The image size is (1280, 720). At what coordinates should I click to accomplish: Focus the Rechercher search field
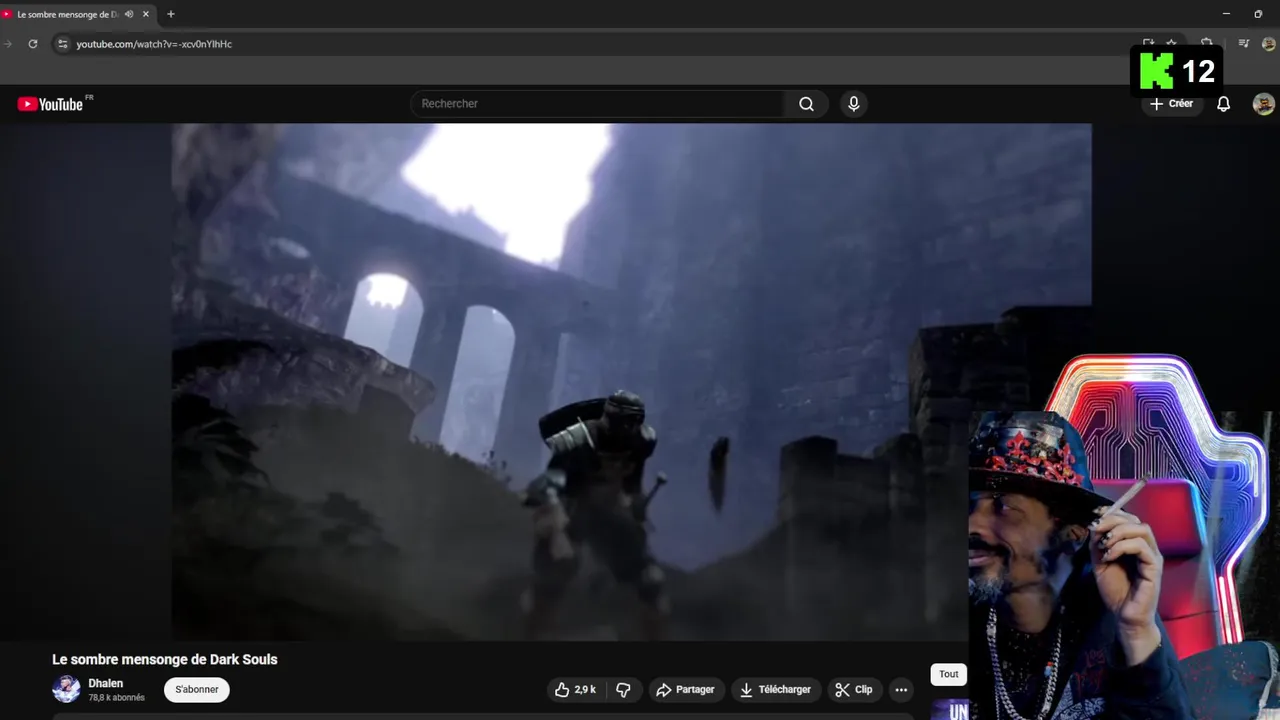tap(598, 104)
